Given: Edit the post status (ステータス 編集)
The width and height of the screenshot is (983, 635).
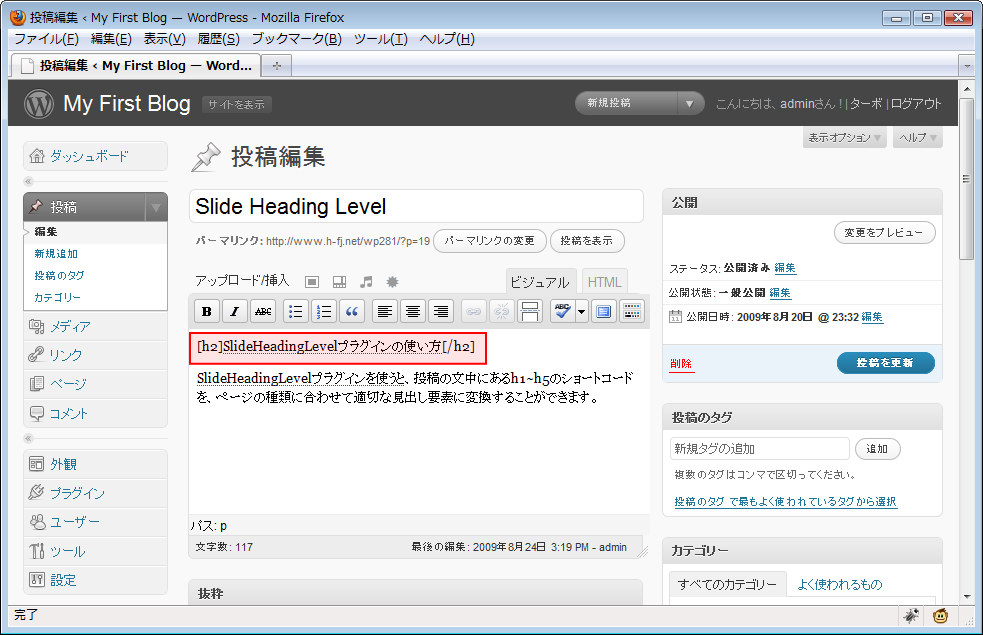Looking at the screenshot, I should [x=785, y=268].
